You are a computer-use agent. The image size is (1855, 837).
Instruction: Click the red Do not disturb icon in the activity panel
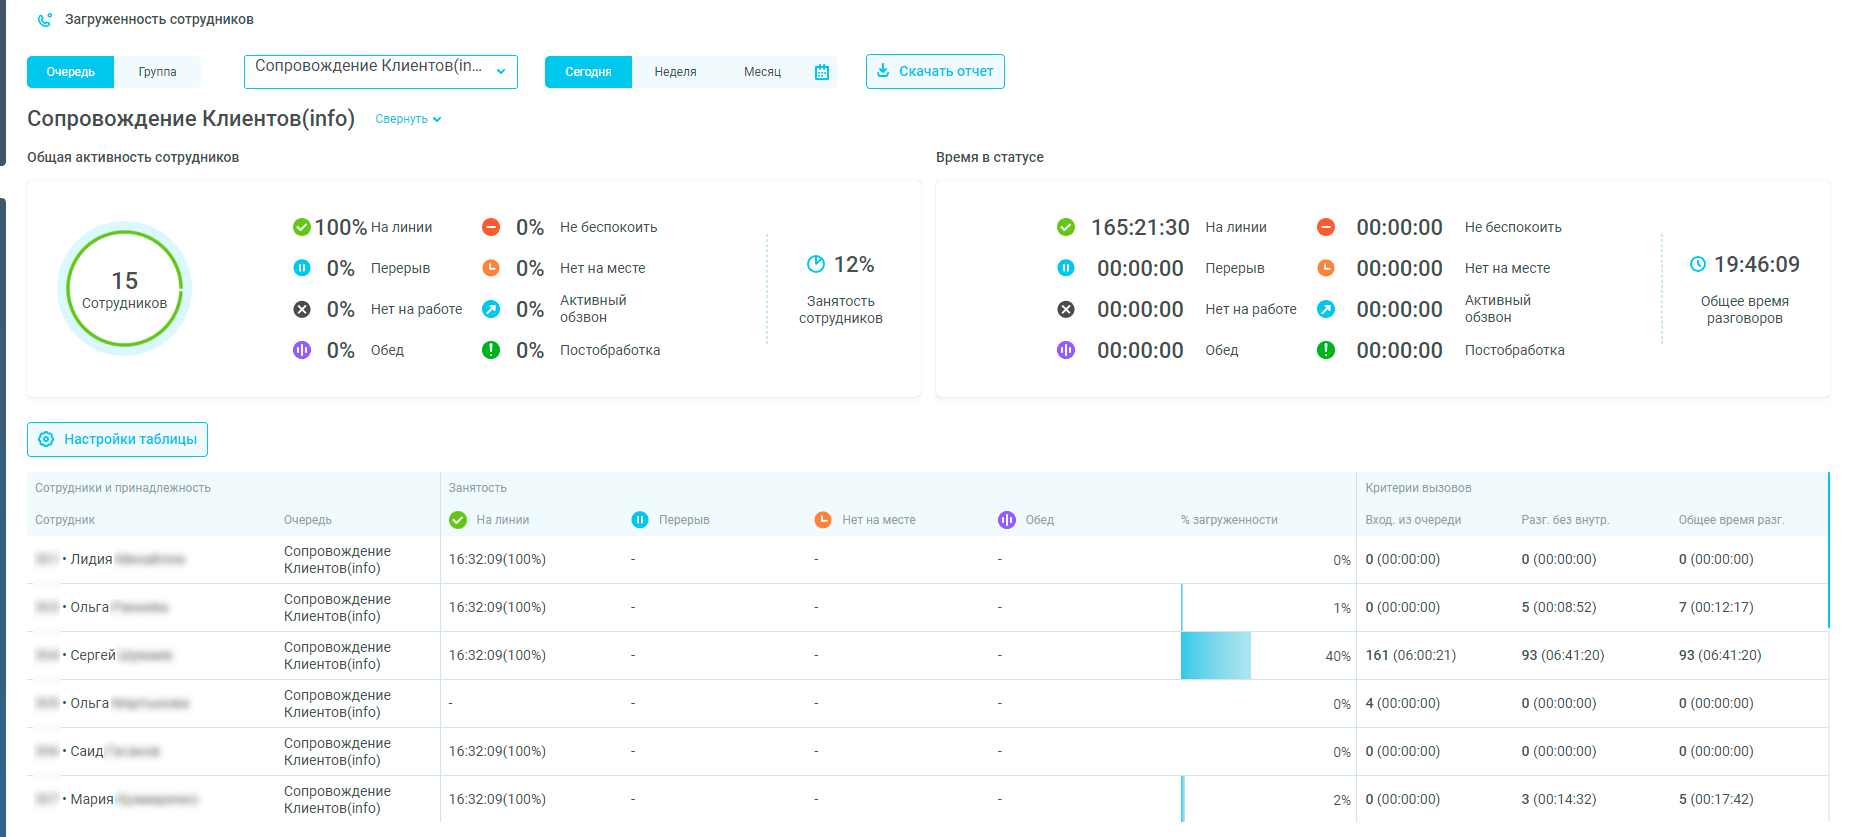(491, 227)
